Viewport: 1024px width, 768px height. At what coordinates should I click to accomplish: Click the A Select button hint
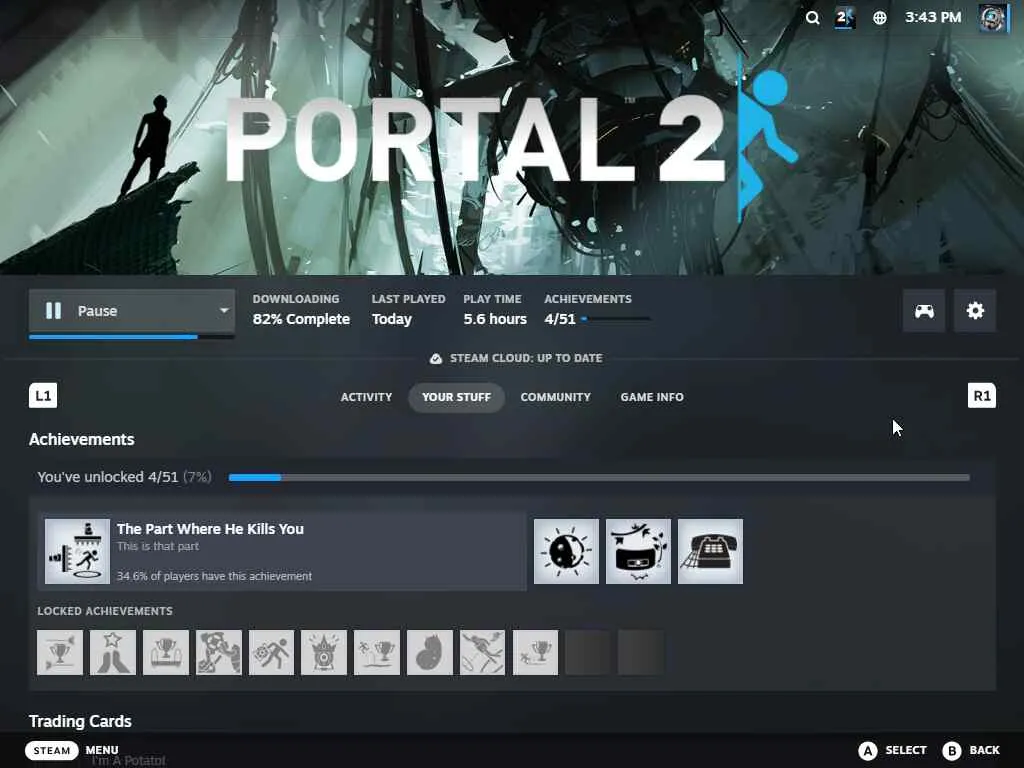[893, 750]
